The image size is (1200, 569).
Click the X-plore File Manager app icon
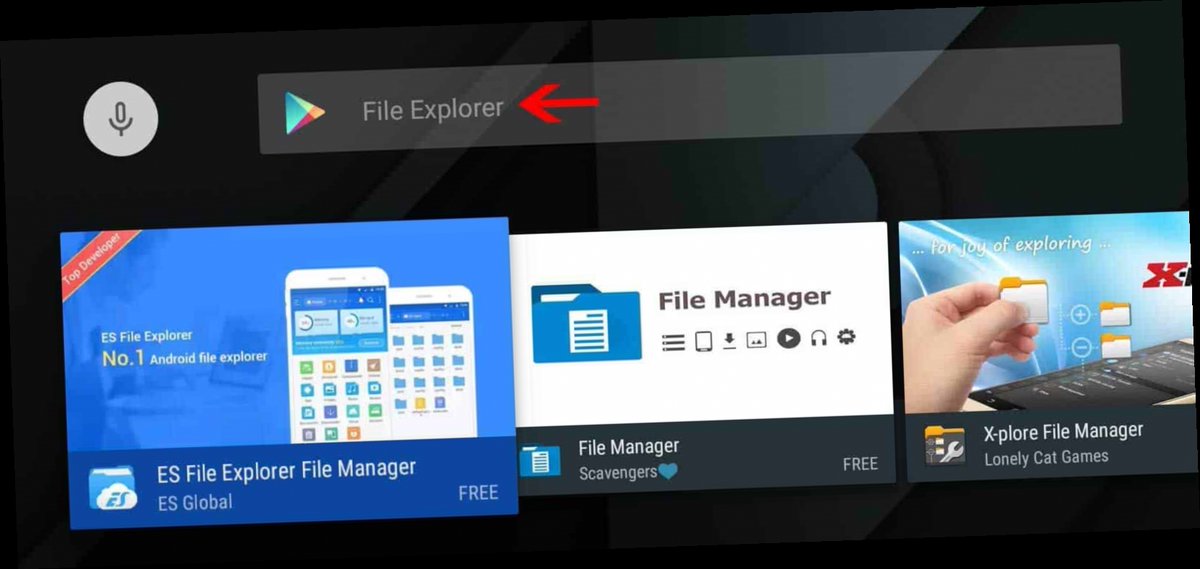[x=945, y=444]
